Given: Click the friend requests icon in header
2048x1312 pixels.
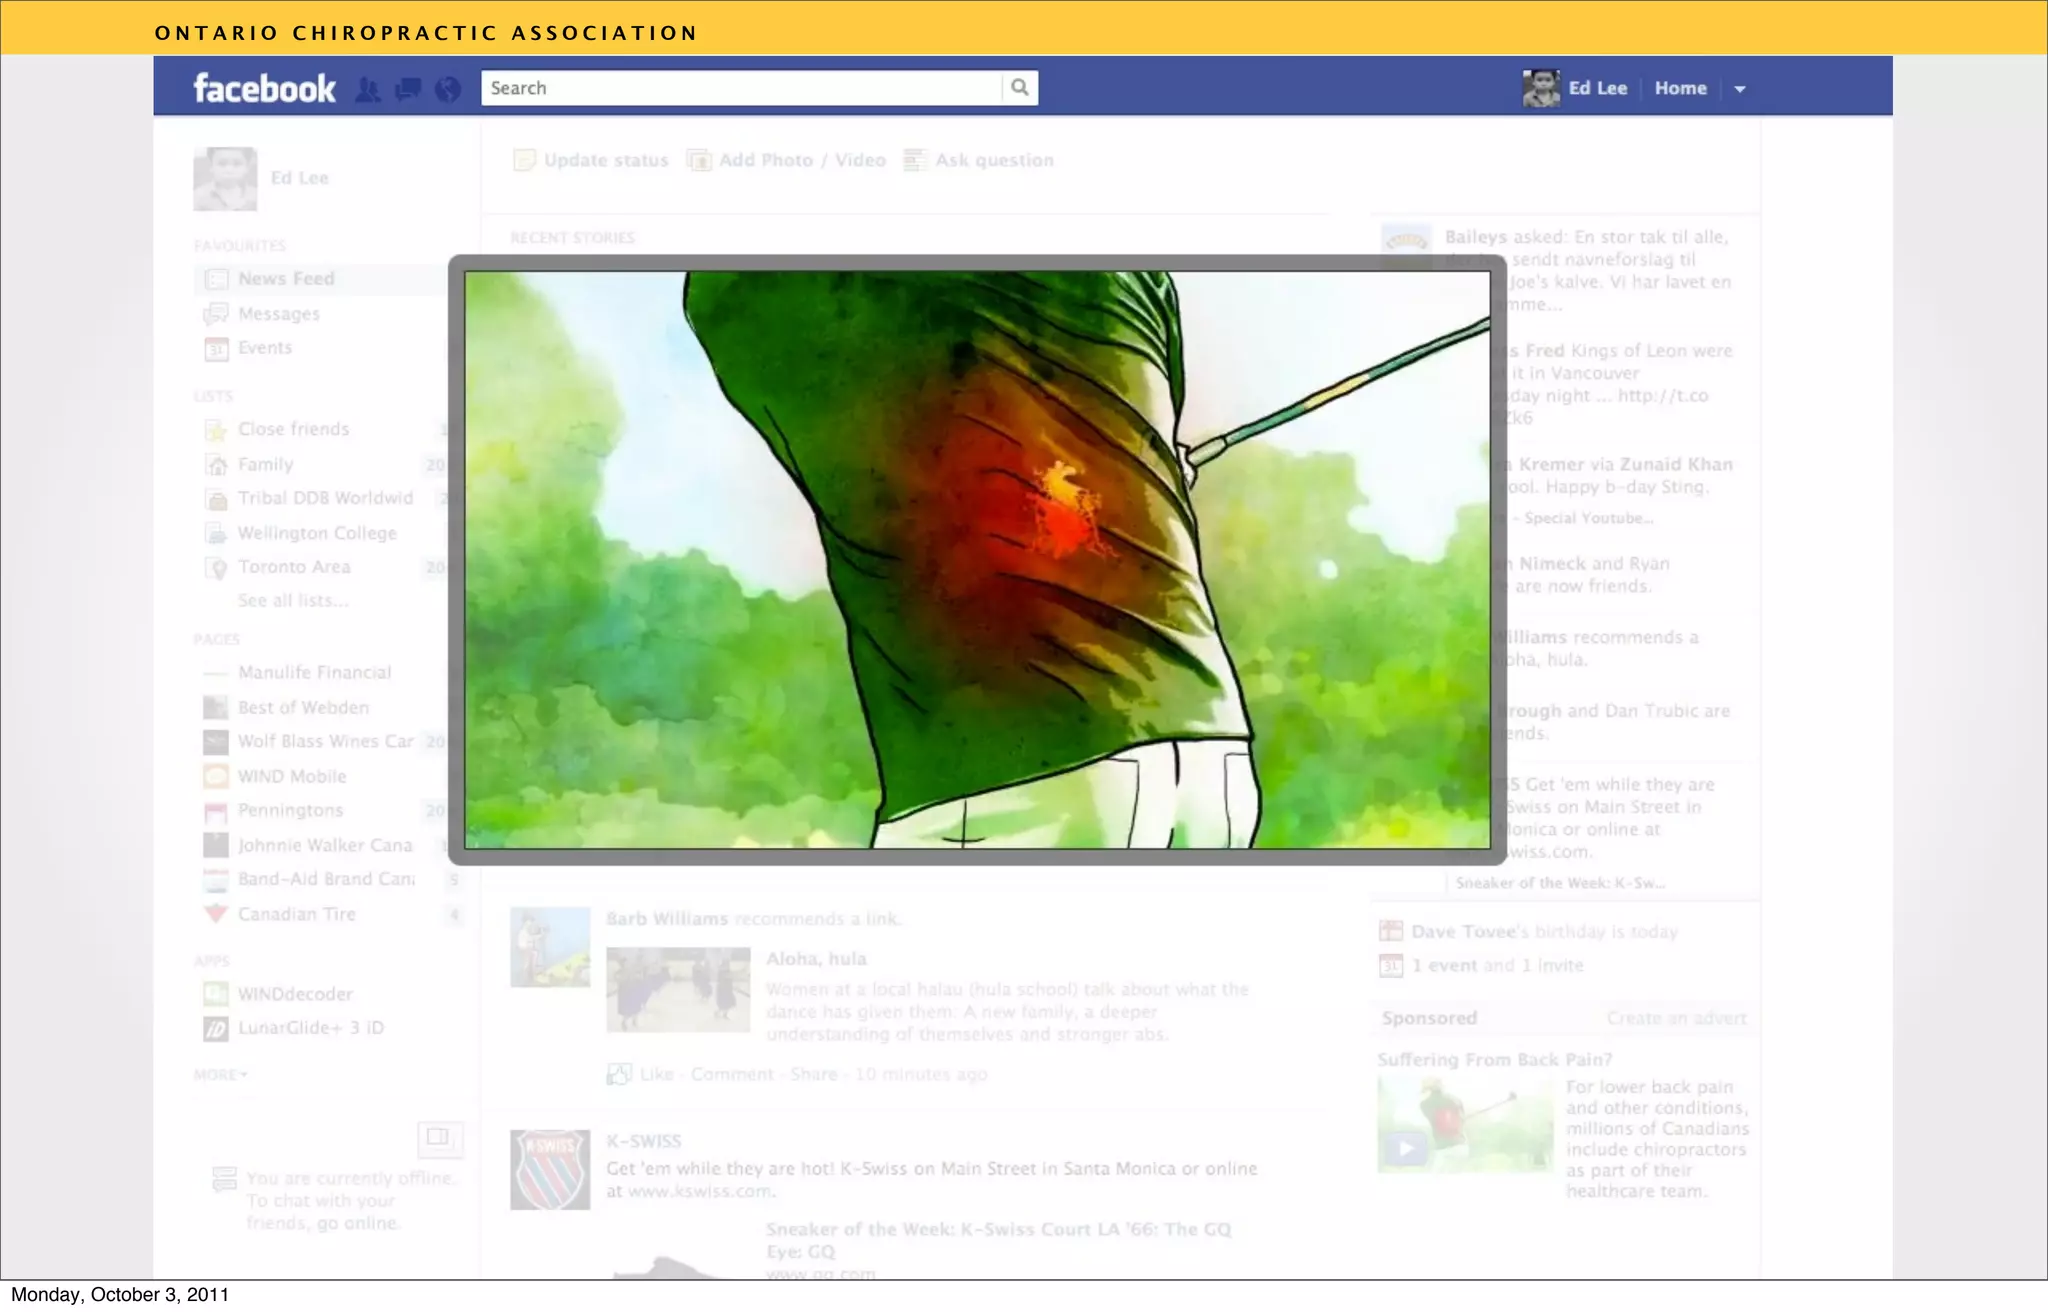Looking at the screenshot, I should (x=368, y=90).
